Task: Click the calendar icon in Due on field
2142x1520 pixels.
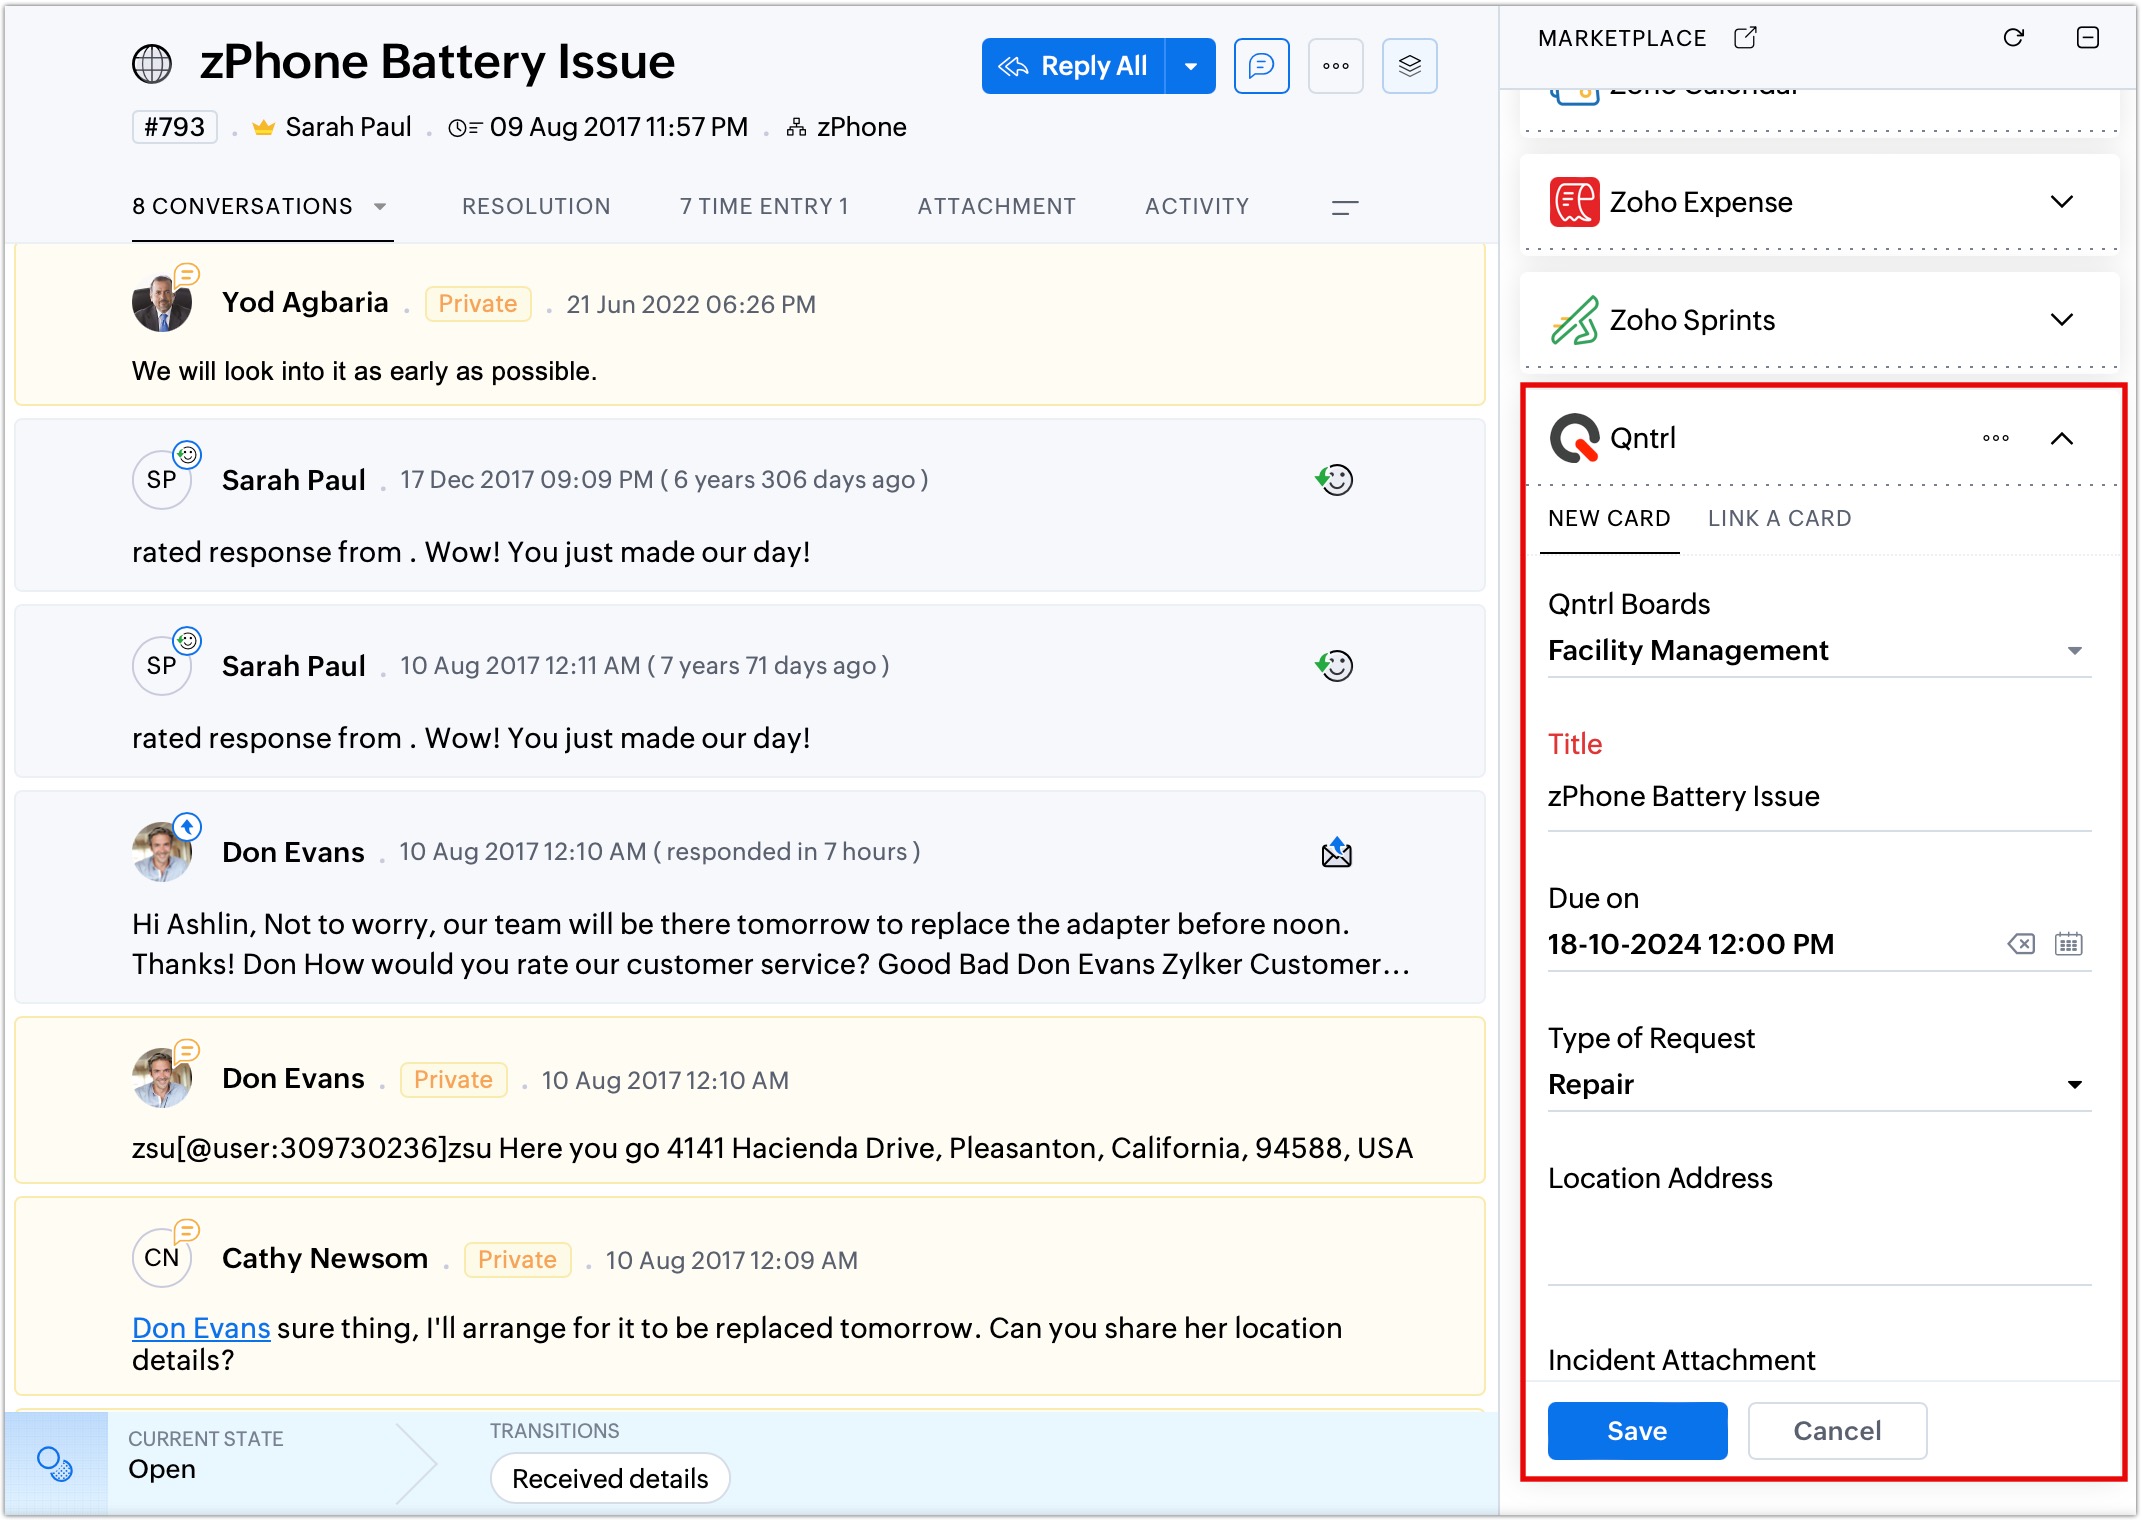Action: pyautogui.click(x=2068, y=943)
